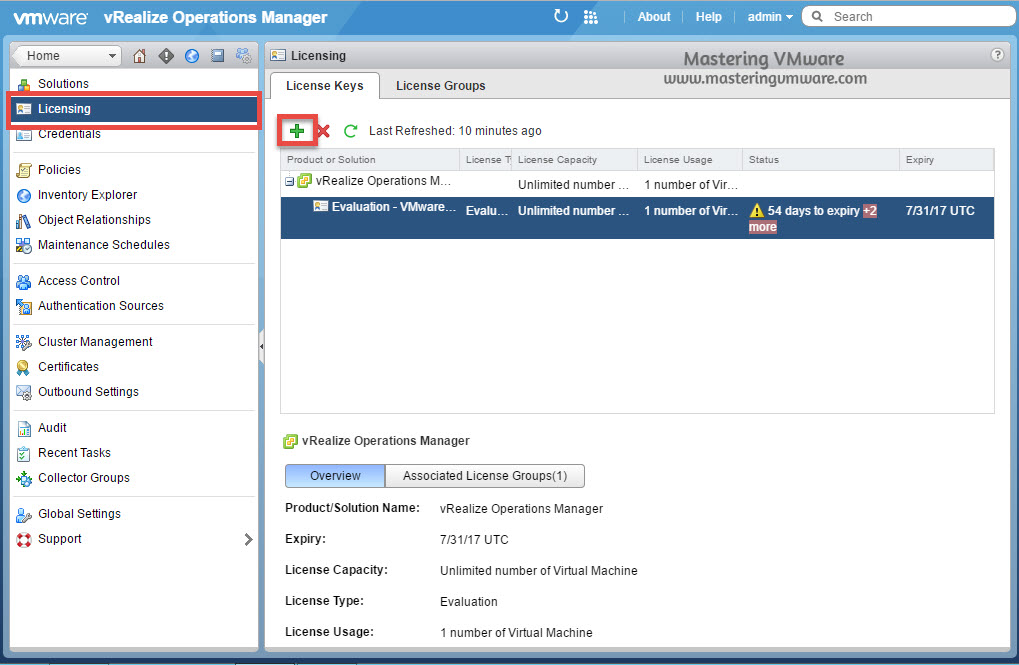Screen dimensions: 1019x665
Task: Sort by the Status column header
Action: 821,160
